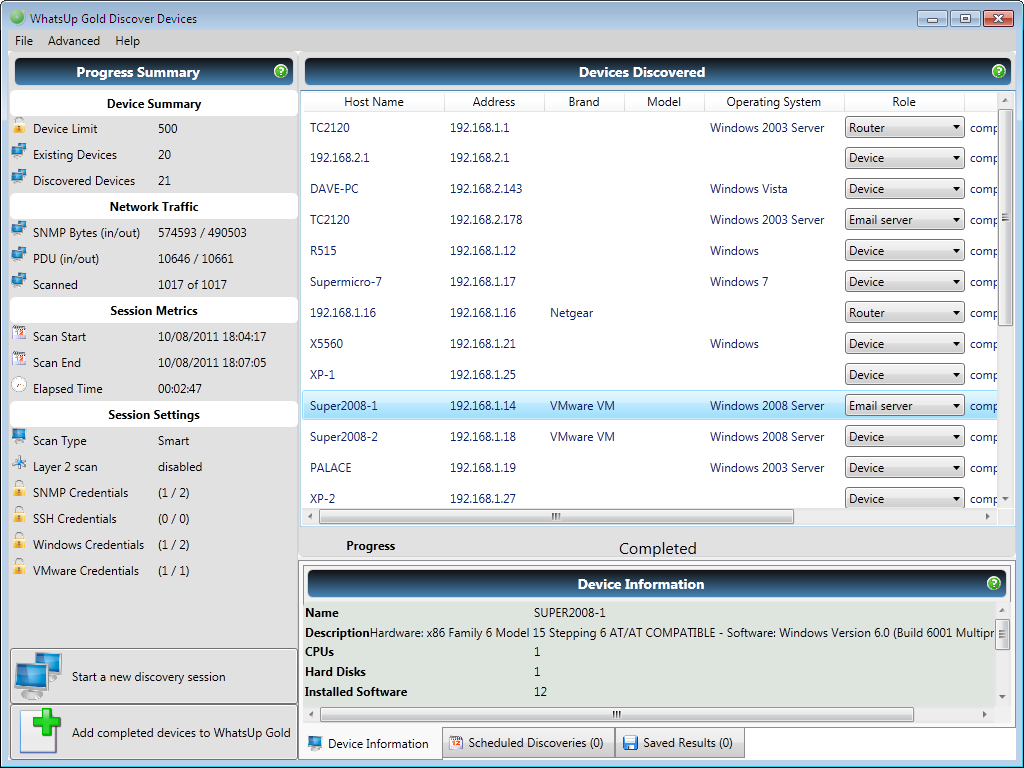Click the computer icon beside Discovered Devices
This screenshot has width=1024, height=768.
pyautogui.click(x=19, y=178)
